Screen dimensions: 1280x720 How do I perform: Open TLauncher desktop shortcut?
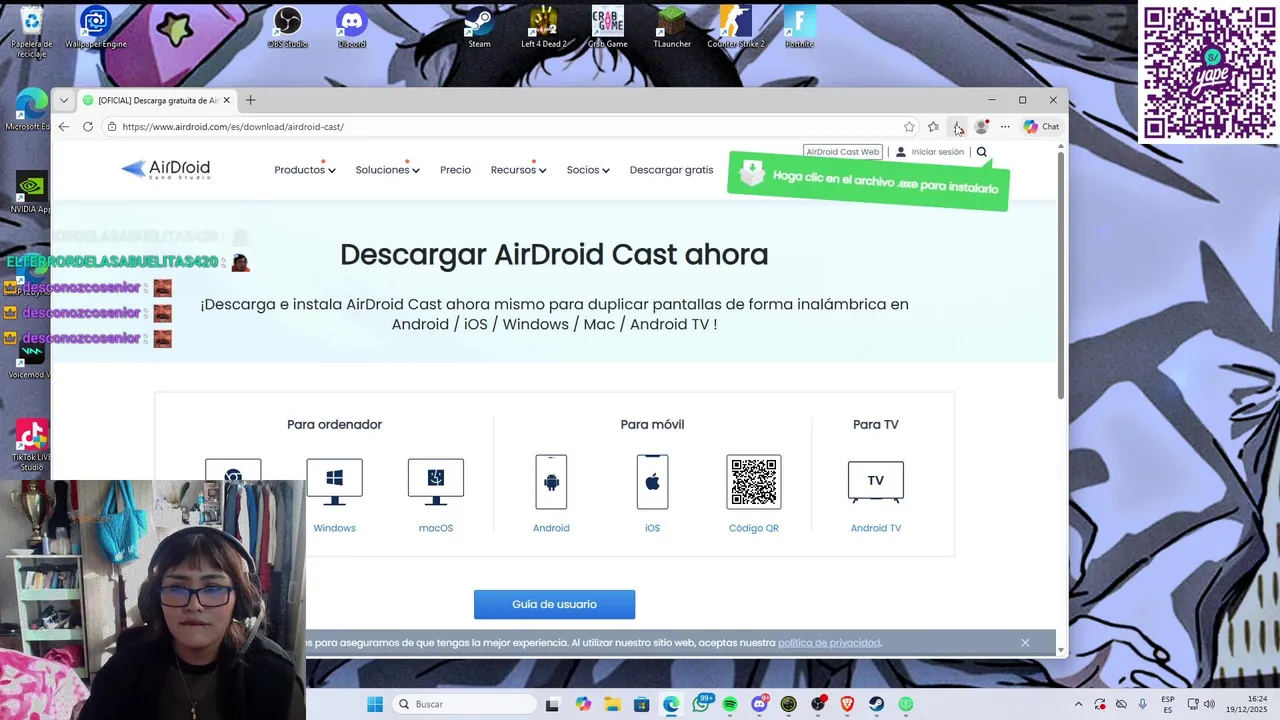tap(672, 27)
